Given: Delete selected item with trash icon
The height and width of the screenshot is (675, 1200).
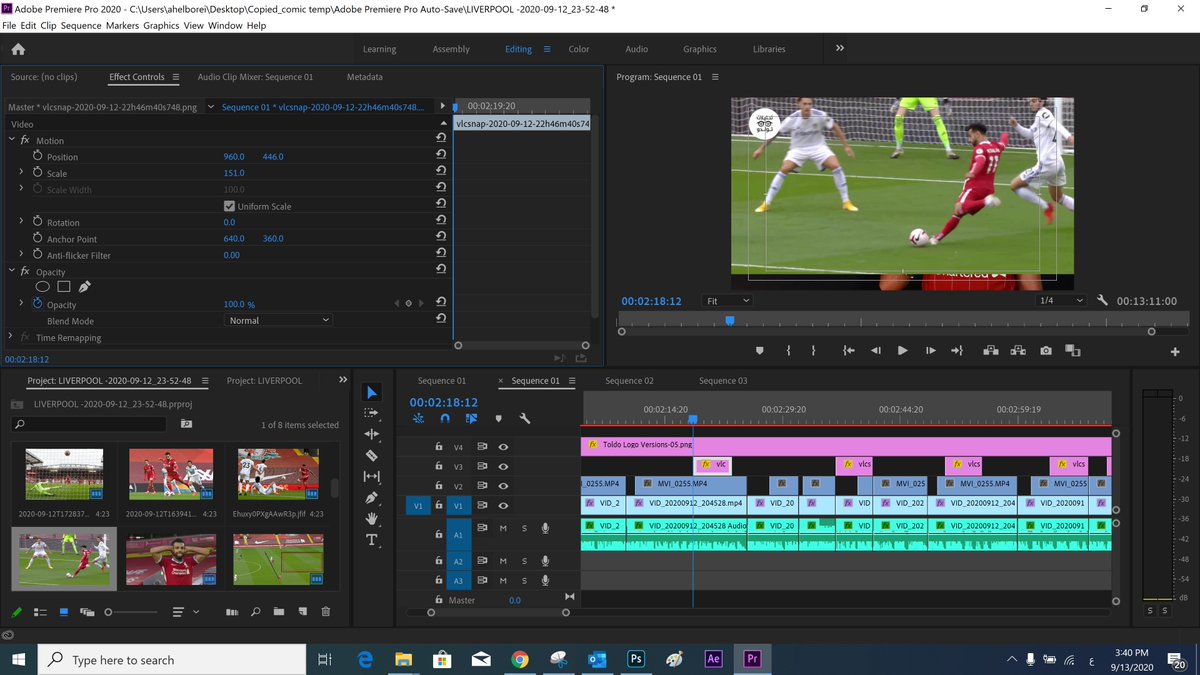Looking at the screenshot, I should click(x=325, y=611).
